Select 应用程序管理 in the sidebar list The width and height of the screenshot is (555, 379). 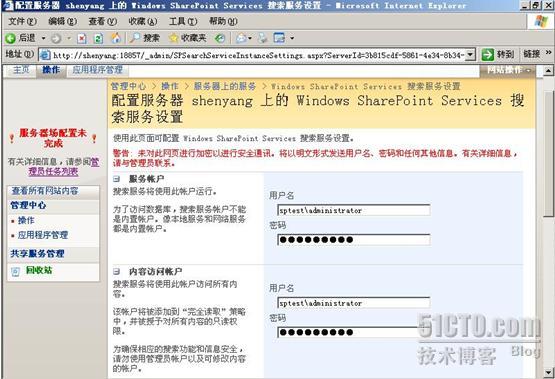click(x=43, y=235)
